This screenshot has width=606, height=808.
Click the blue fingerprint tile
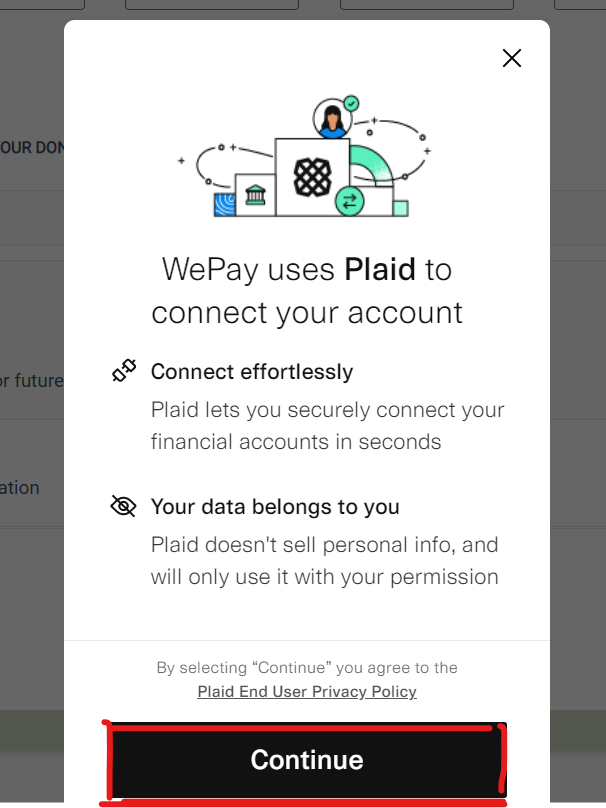point(223,205)
